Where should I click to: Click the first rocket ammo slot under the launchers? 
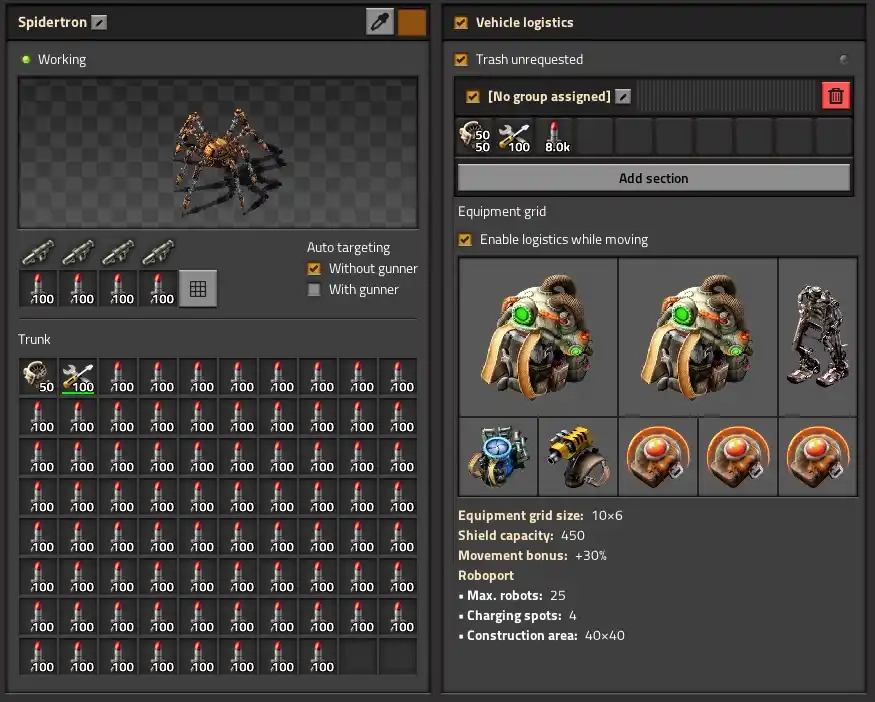coord(38,289)
